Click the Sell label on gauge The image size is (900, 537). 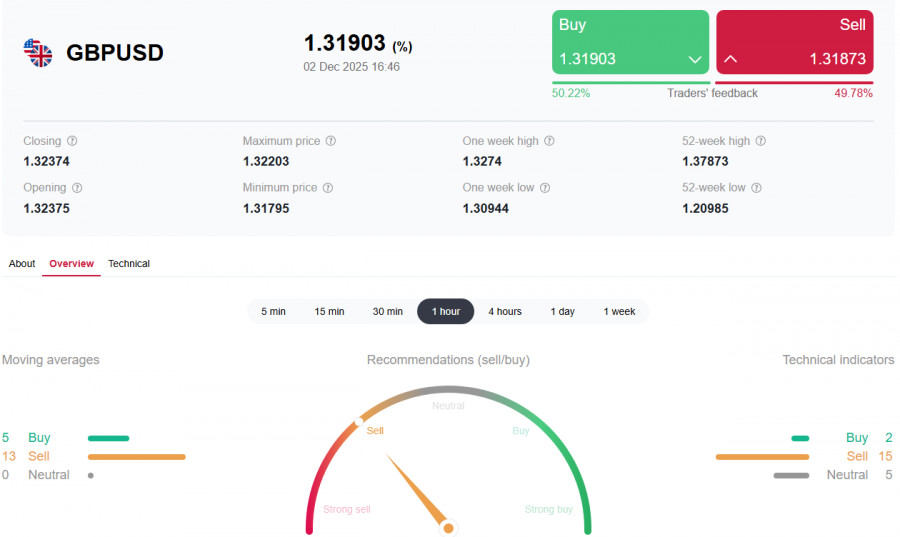click(375, 431)
